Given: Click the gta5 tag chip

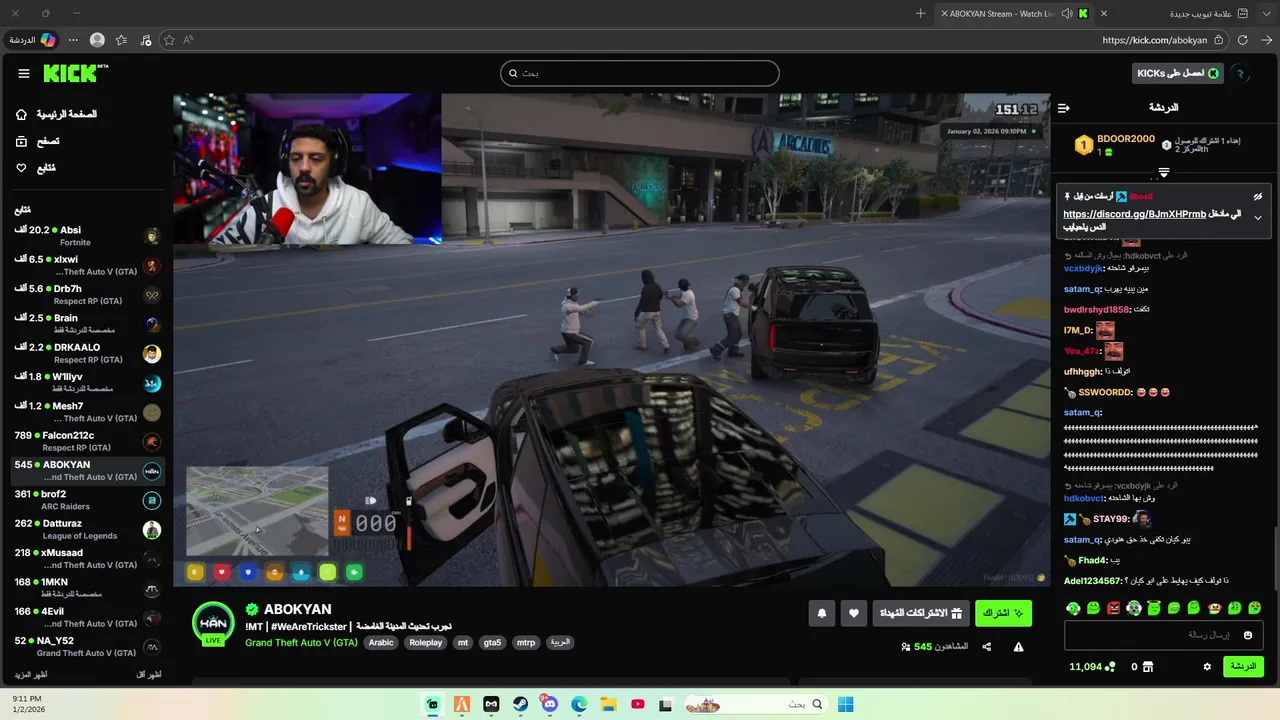Looking at the screenshot, I should (x=492, y=643).
